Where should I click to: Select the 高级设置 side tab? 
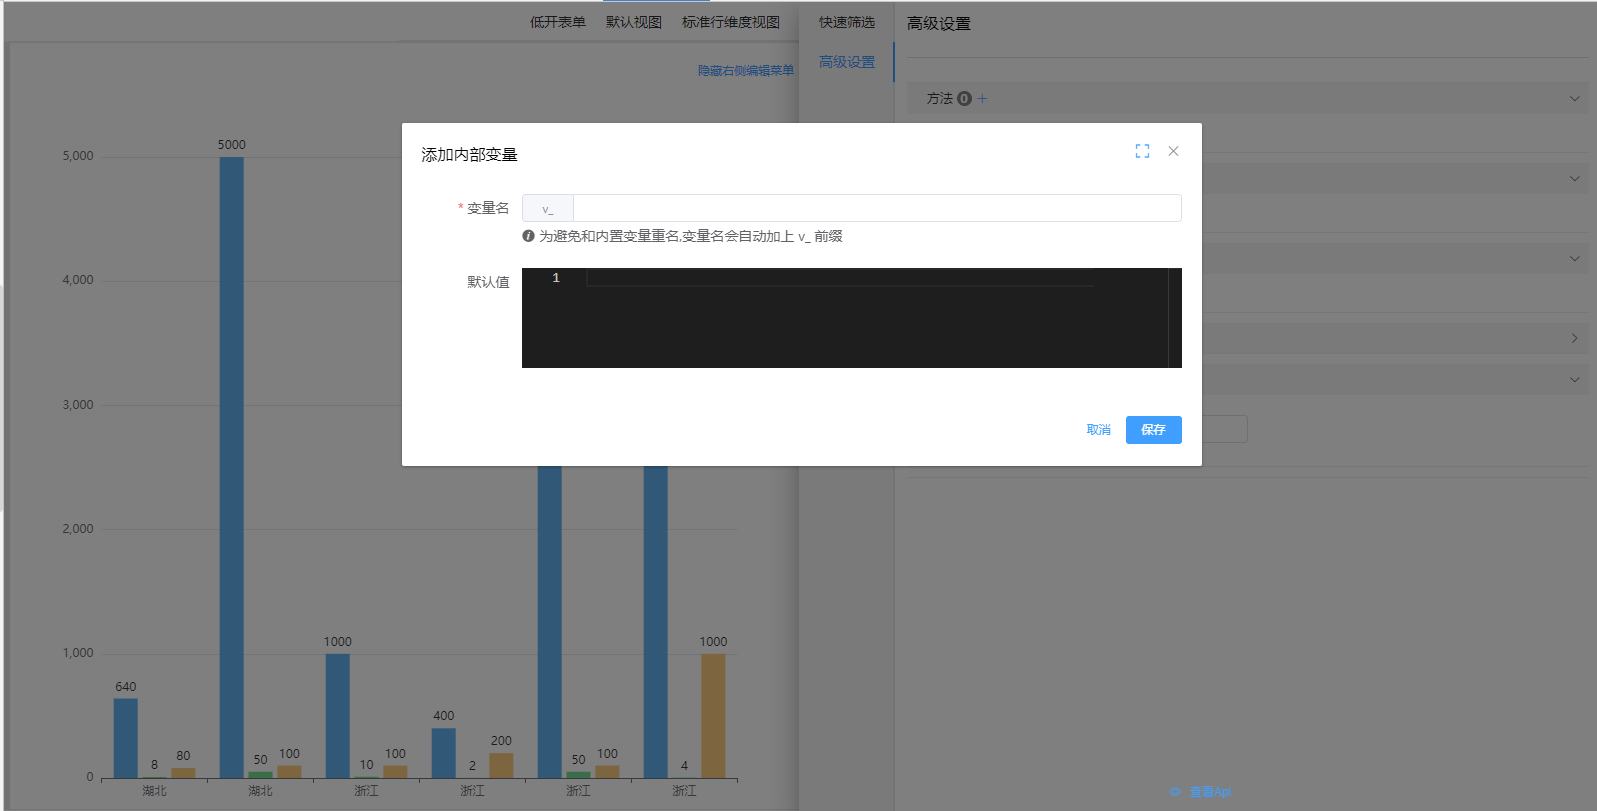click(x=846, y=62)
